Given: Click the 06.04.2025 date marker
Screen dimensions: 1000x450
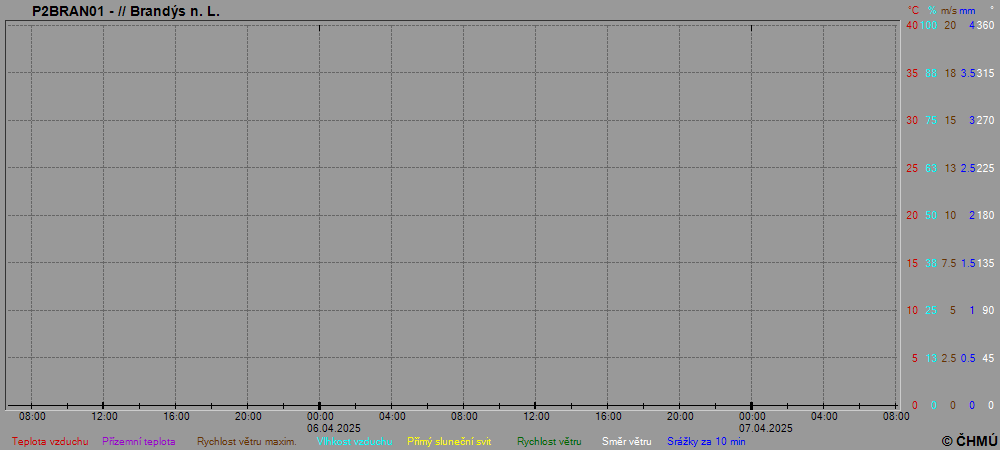Looking at the screenshot, I should coord(320,428).
